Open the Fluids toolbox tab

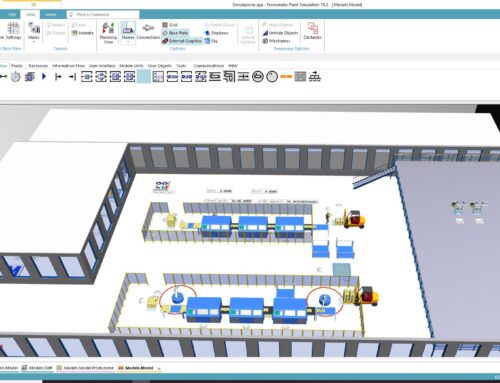17,66
